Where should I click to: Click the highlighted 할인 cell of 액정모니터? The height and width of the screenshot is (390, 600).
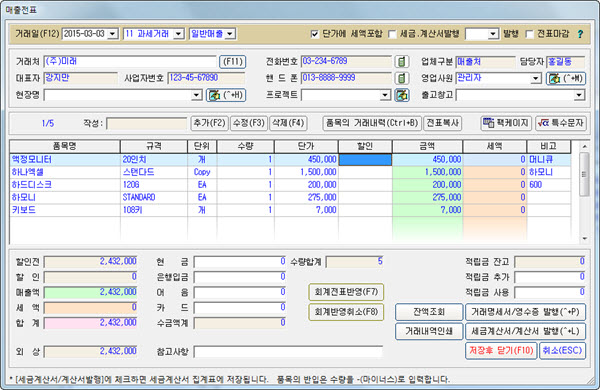coord(365,160)
